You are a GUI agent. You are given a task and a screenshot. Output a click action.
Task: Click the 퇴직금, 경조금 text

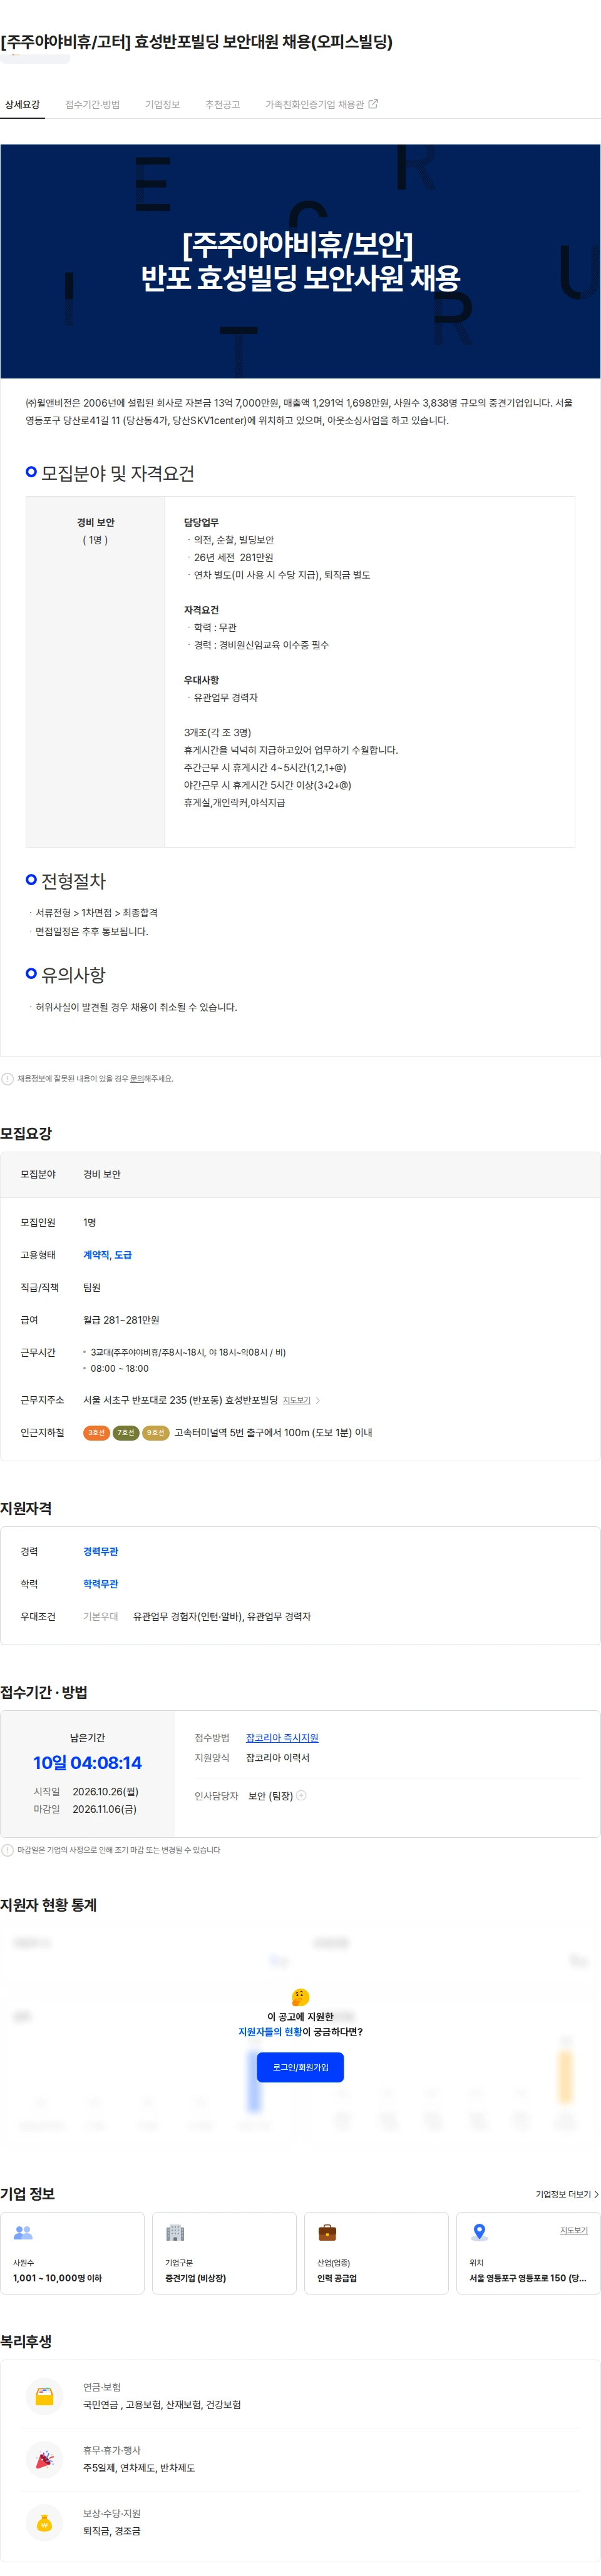112,2530
